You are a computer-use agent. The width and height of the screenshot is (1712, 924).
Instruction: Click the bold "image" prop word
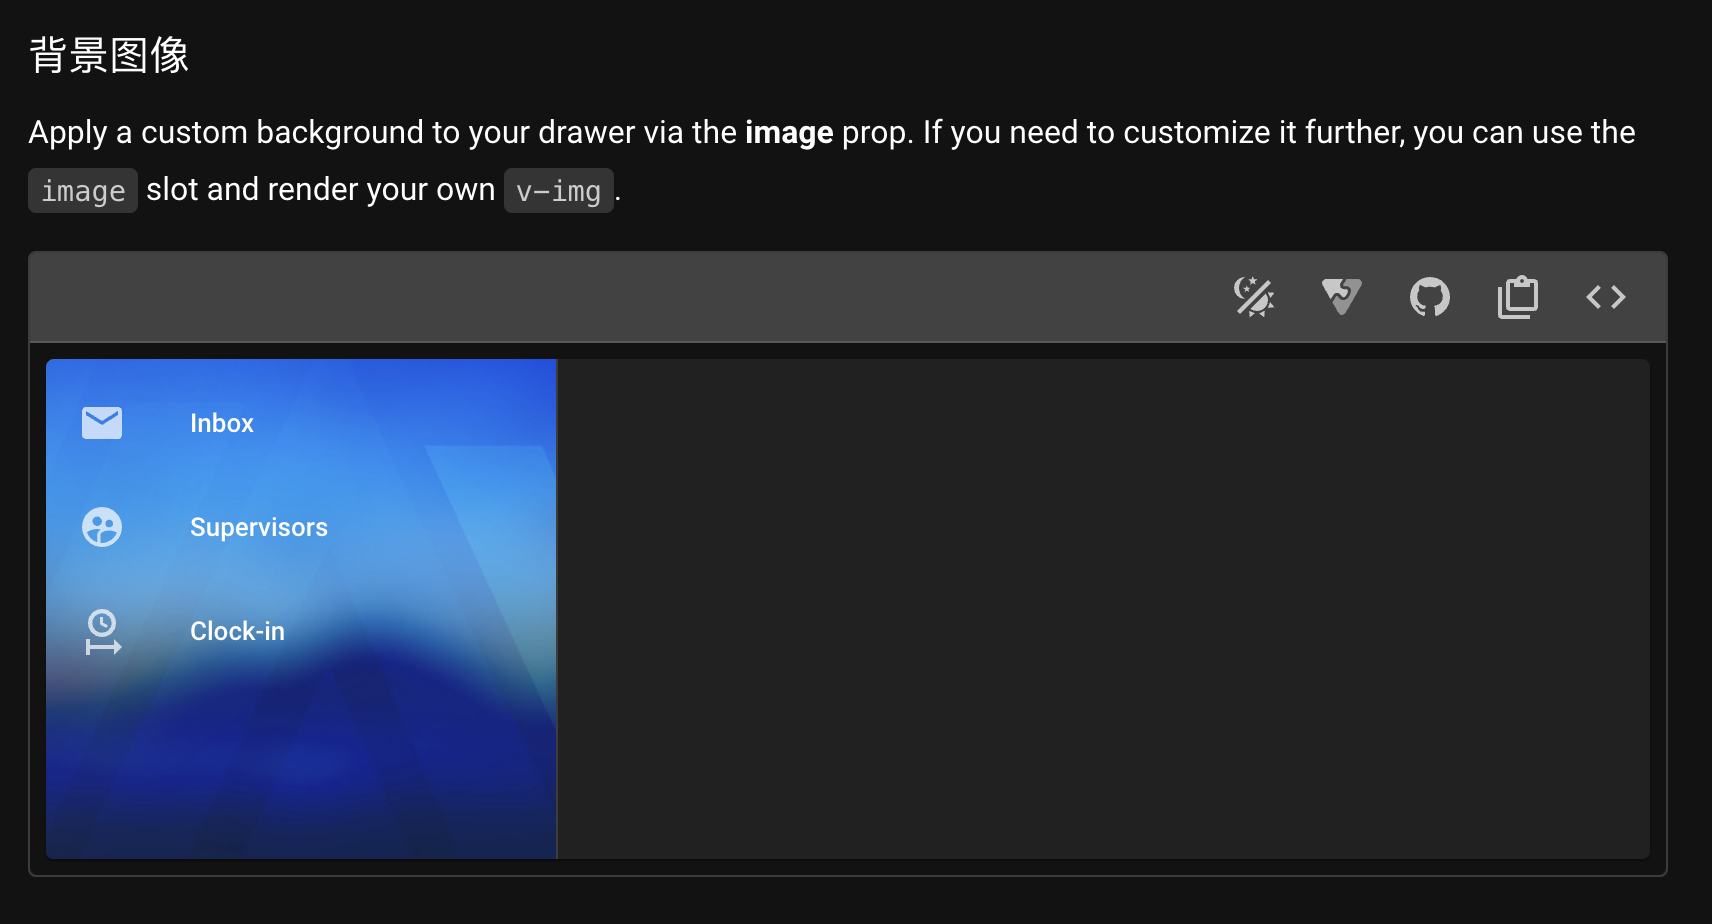pos(788,132)
